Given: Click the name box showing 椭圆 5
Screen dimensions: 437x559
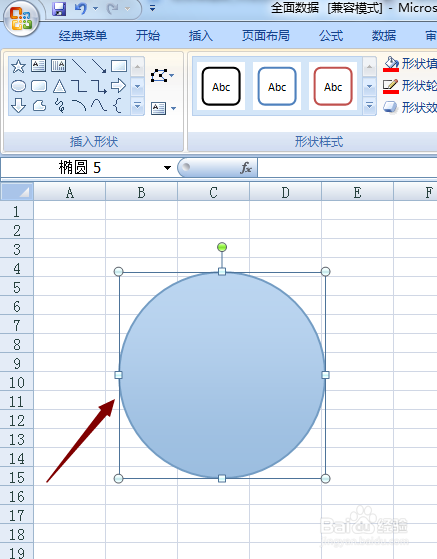Looking at the screenshot, I should (80, 168).
